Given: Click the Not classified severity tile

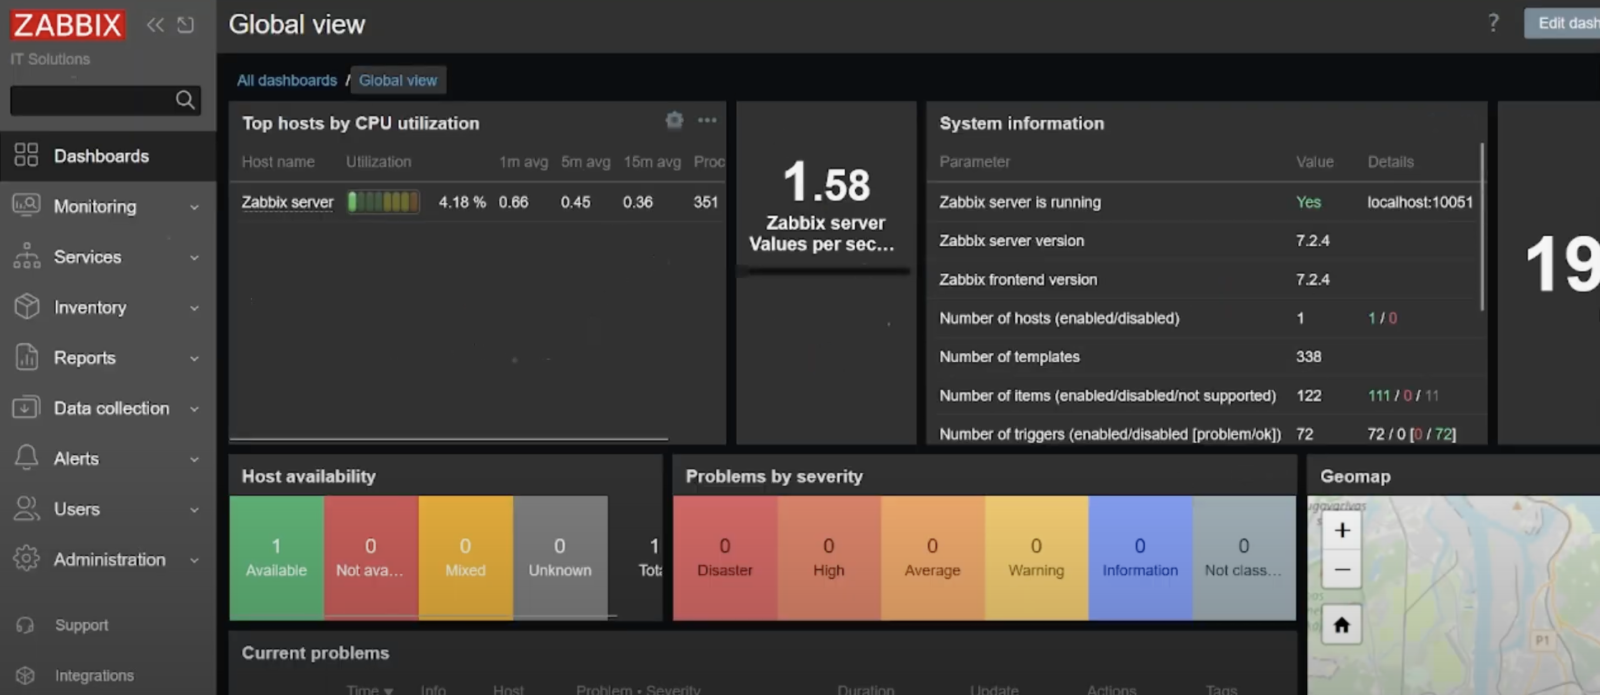Looking at the screenshot, I should click(1244, 557).
